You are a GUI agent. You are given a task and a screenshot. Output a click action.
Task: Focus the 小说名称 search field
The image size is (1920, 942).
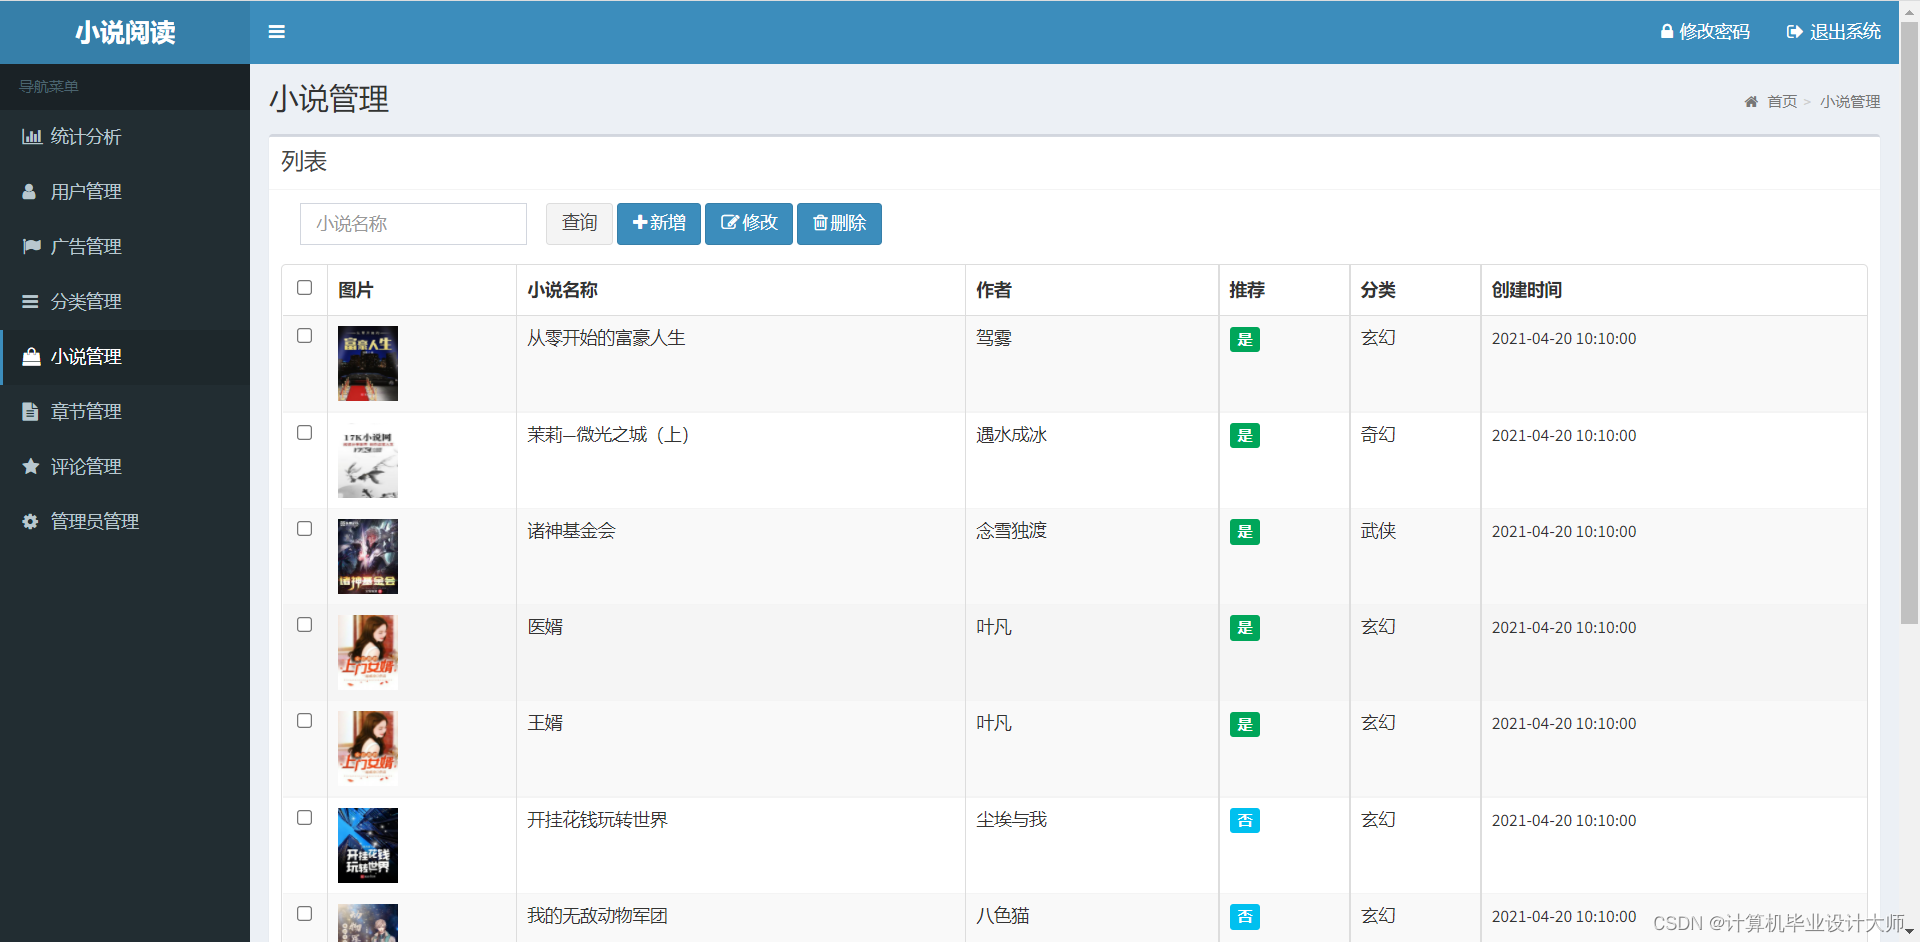pos(413,224)
